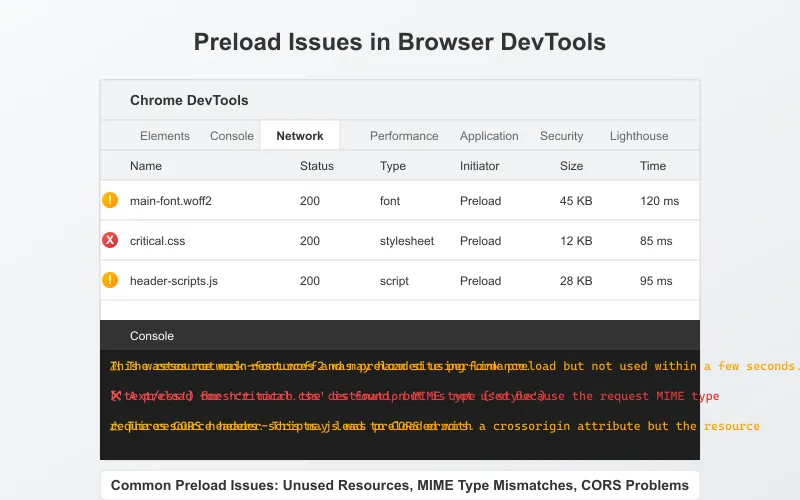Click Preload initiator of main-font.woff2
Viewport: 800px width, 500px height.
[x=480, y=201]
